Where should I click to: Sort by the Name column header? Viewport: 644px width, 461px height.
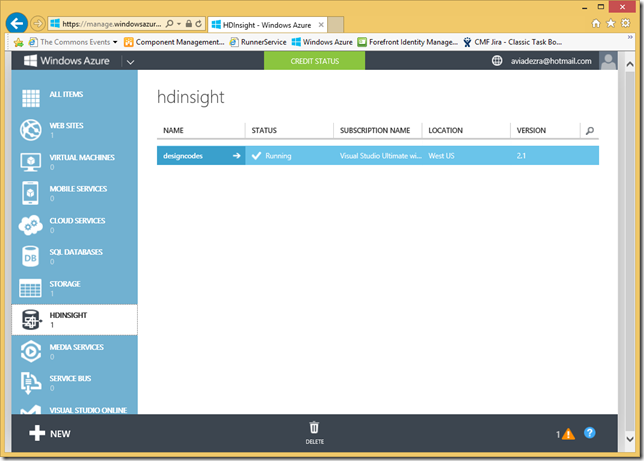(x=173, y=130)
